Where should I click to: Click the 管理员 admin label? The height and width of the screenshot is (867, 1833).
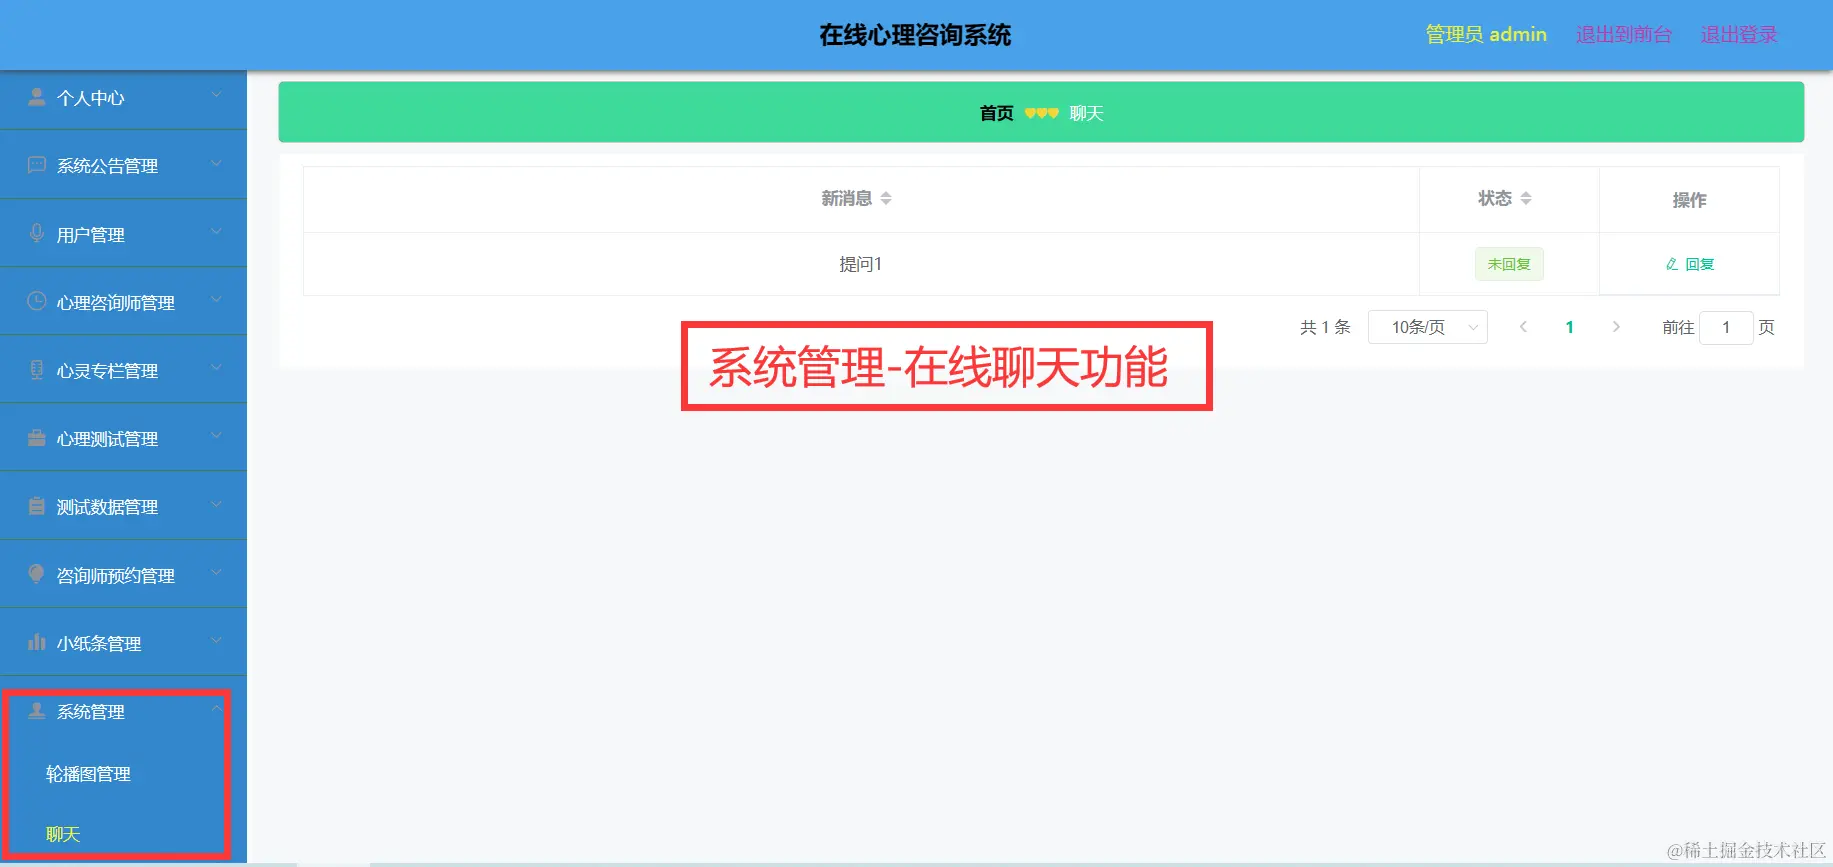1486,35
